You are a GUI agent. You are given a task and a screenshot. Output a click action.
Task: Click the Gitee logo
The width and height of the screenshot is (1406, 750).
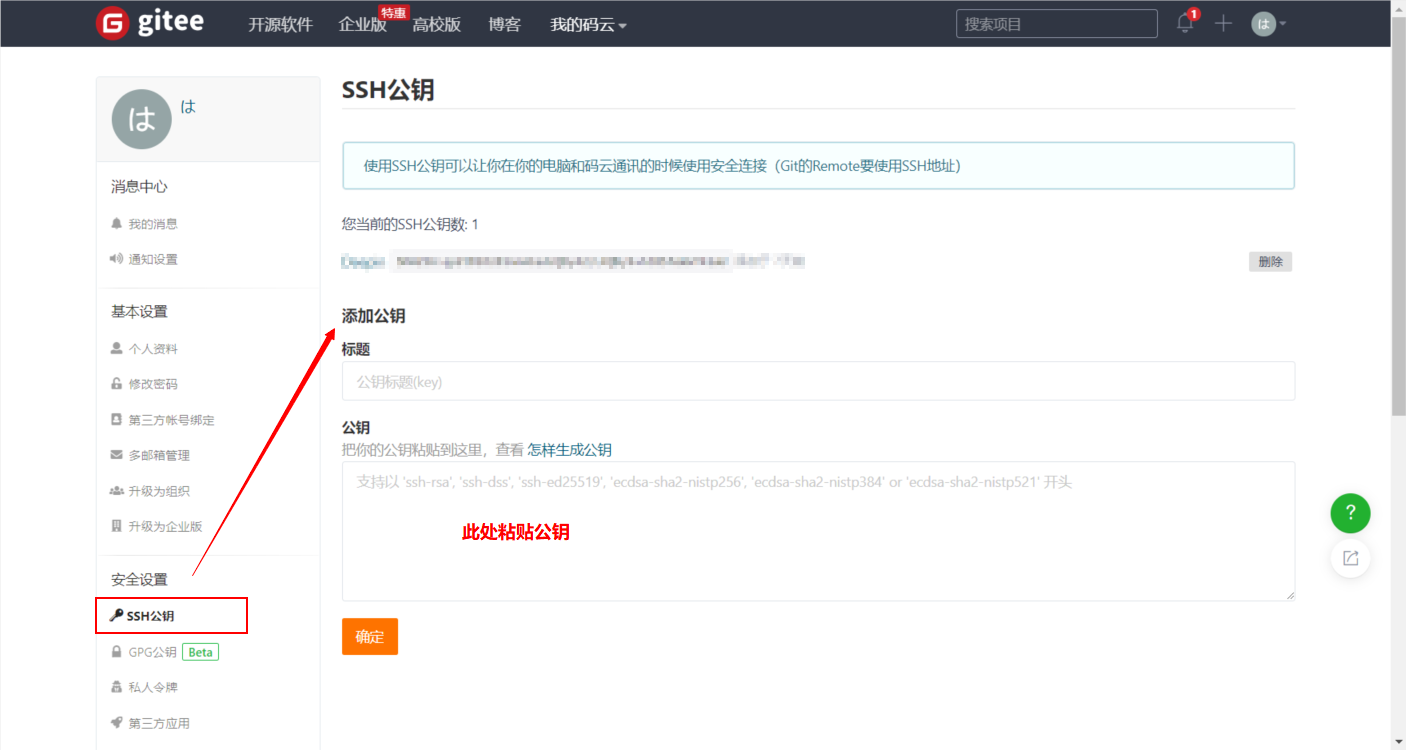150,22
